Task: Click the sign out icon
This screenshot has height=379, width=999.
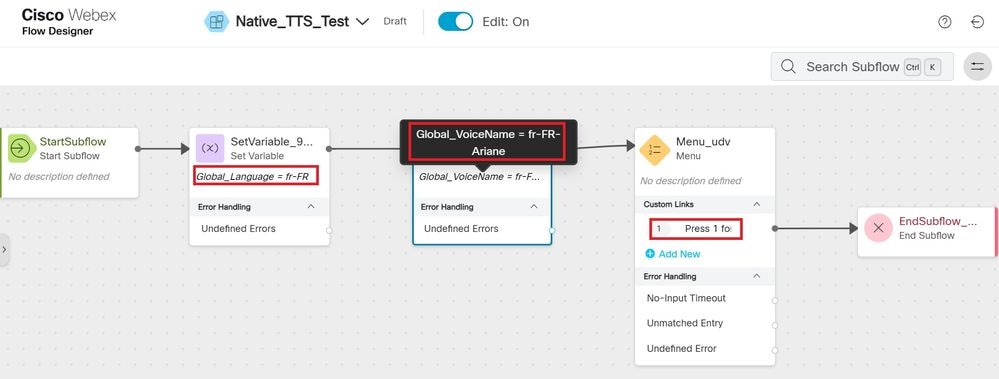Action: (977, 22)
